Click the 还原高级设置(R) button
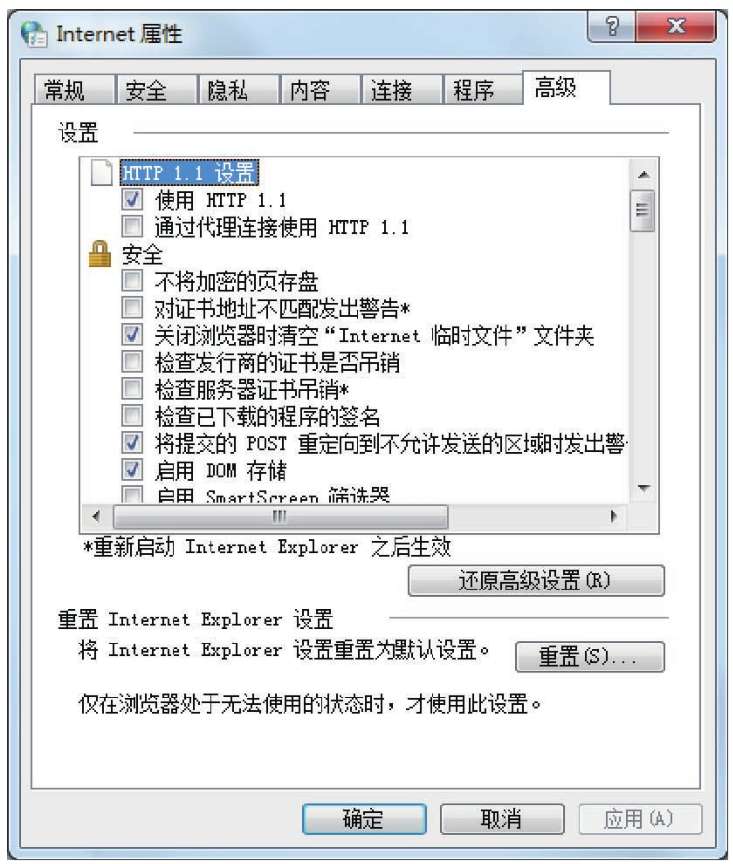This screenshot has height=864, width=733. coord(536,581)
